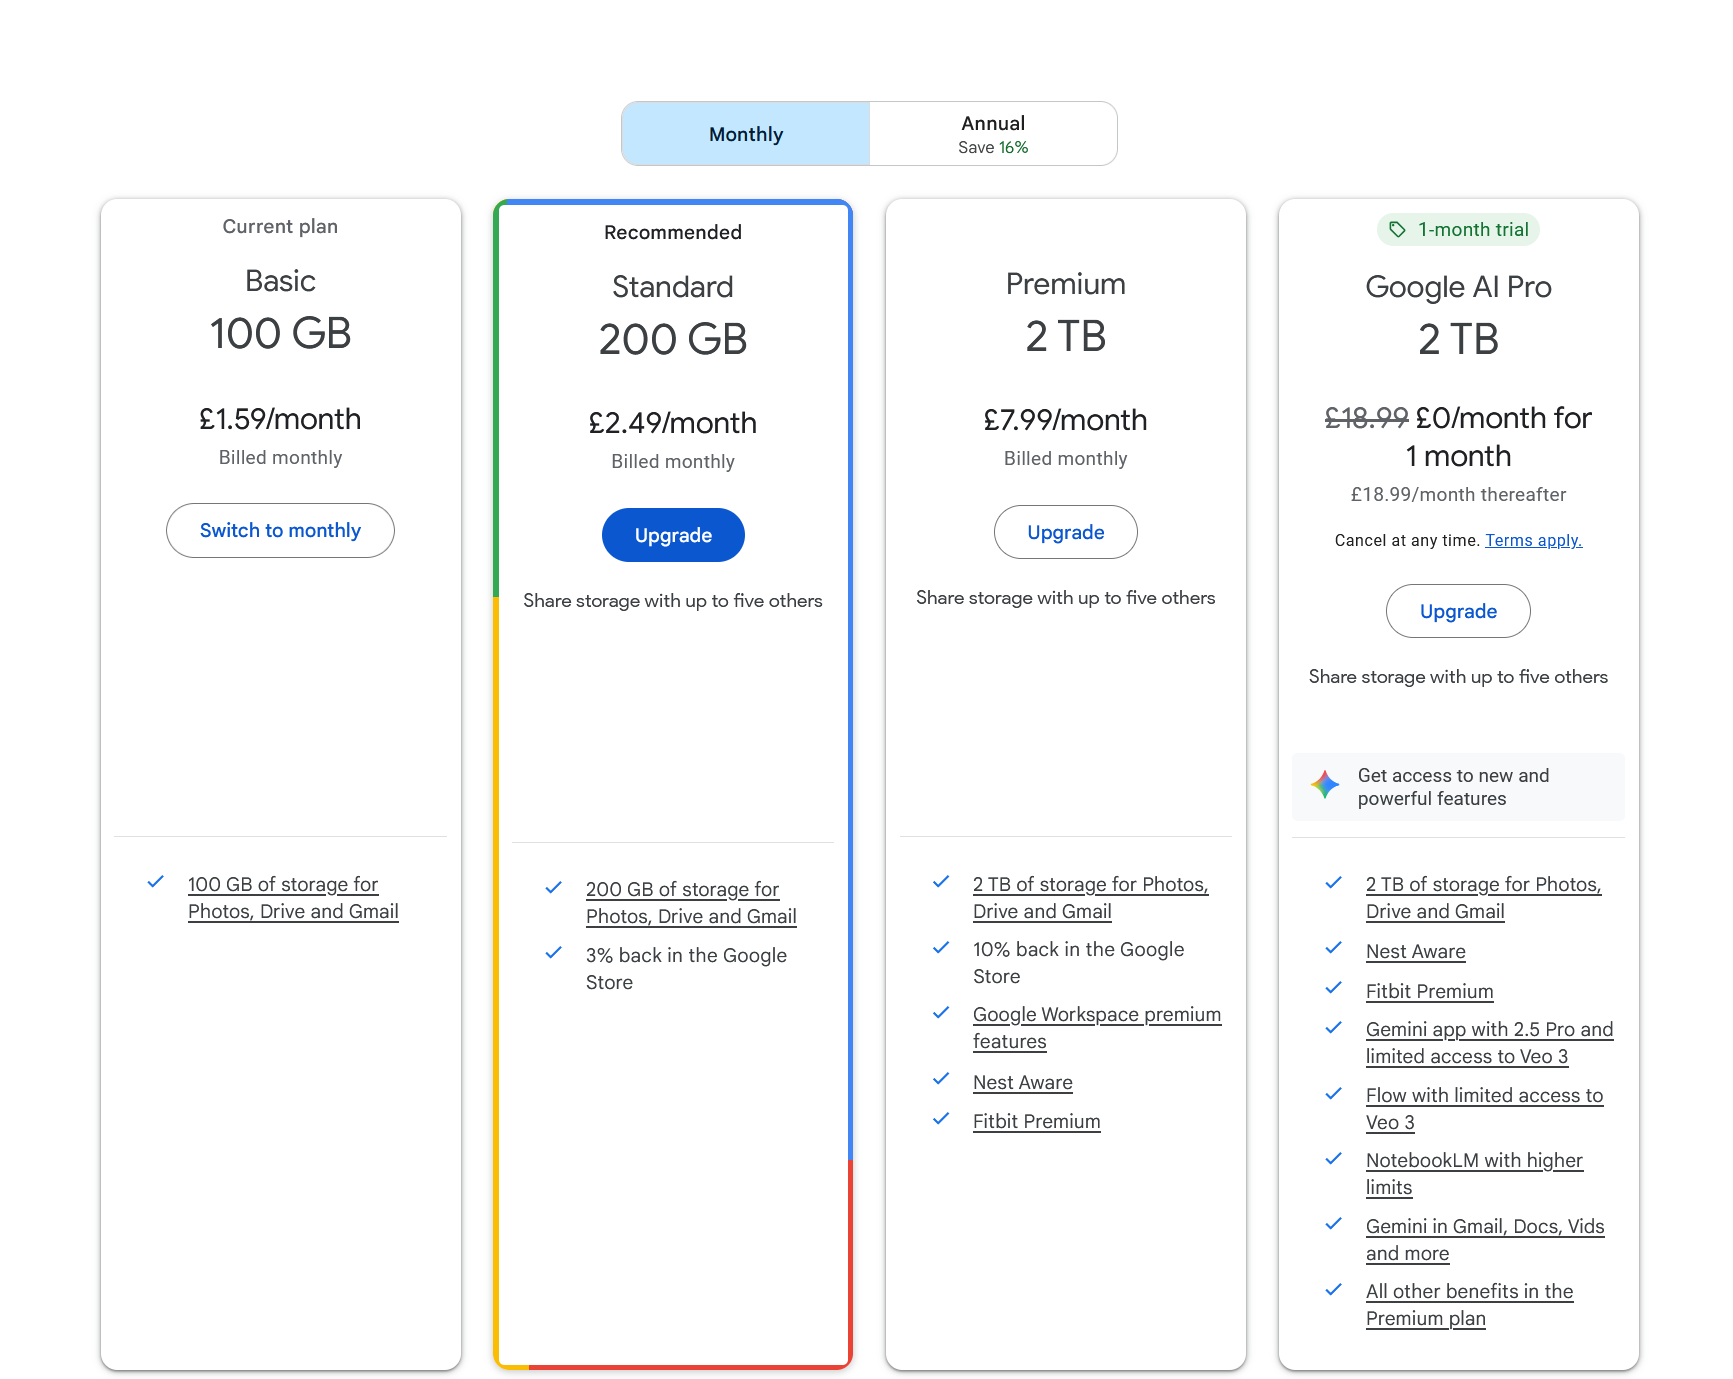Open All other benefits in Premium plan link
The height and width of the screenshot is (1379, 1733).
pyautogui.click(x=1469, y=1305)
